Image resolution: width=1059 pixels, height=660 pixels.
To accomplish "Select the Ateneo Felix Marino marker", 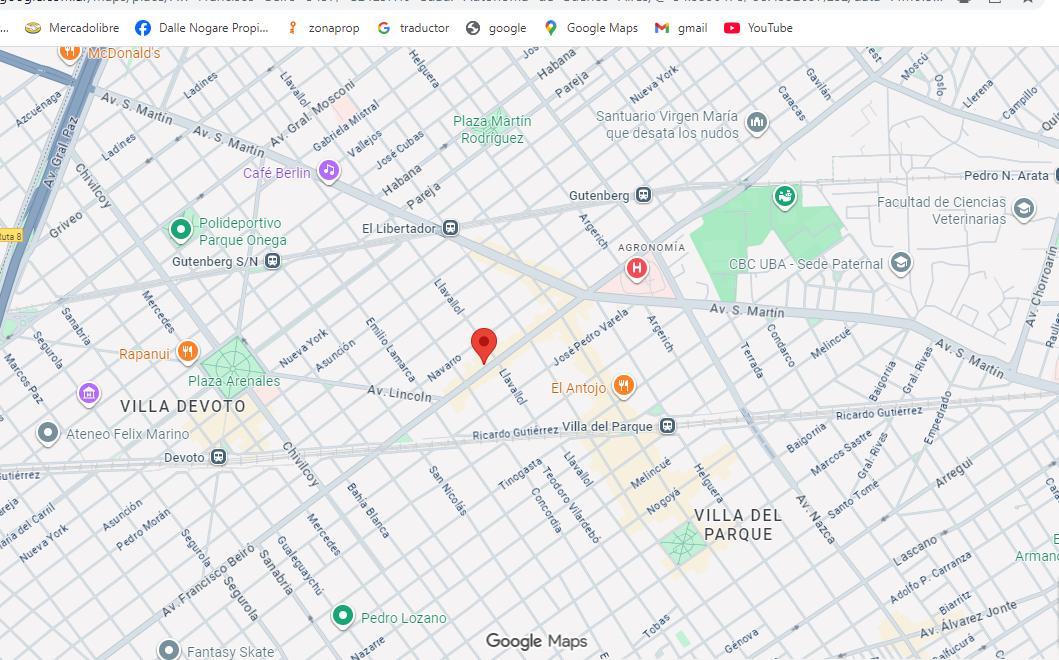I will click(48, 433).
